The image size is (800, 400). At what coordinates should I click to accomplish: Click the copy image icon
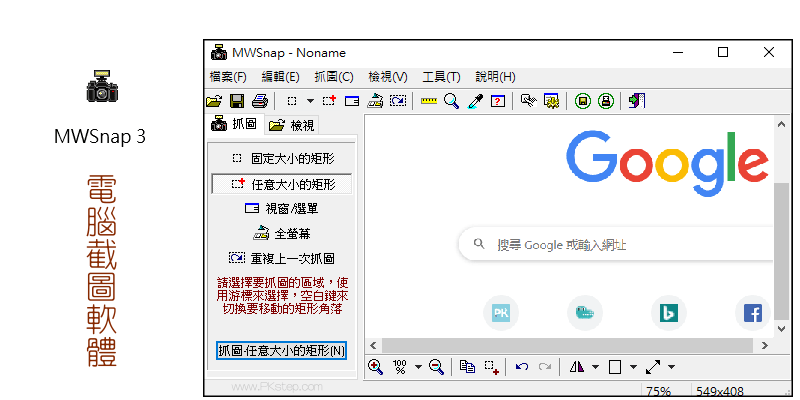[x=467, y=367]
